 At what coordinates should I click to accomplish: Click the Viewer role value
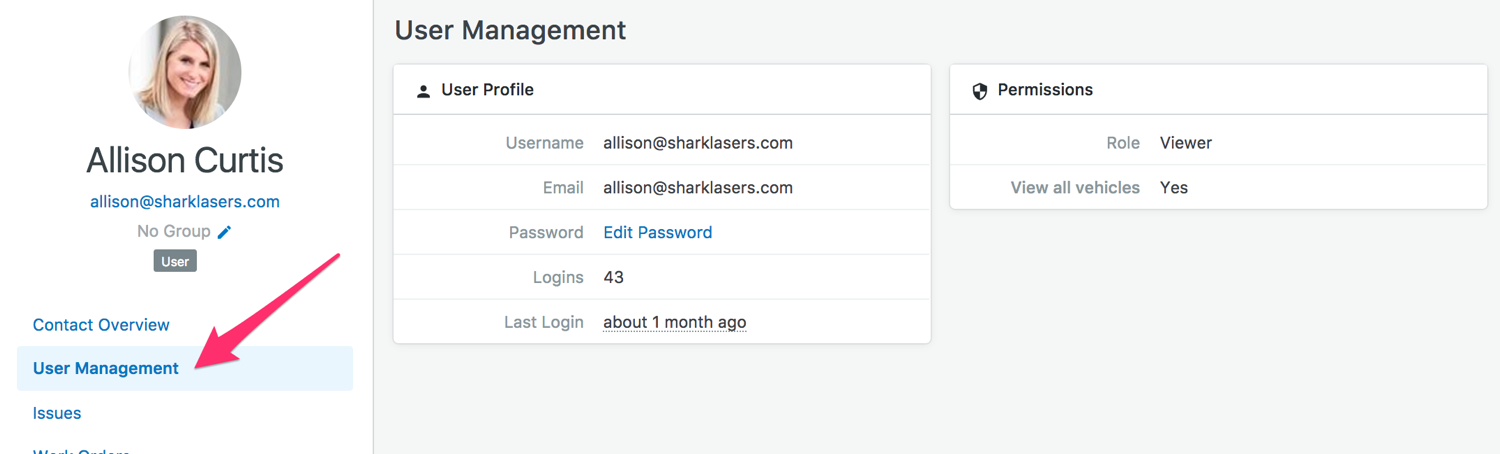pos(1185,143)
